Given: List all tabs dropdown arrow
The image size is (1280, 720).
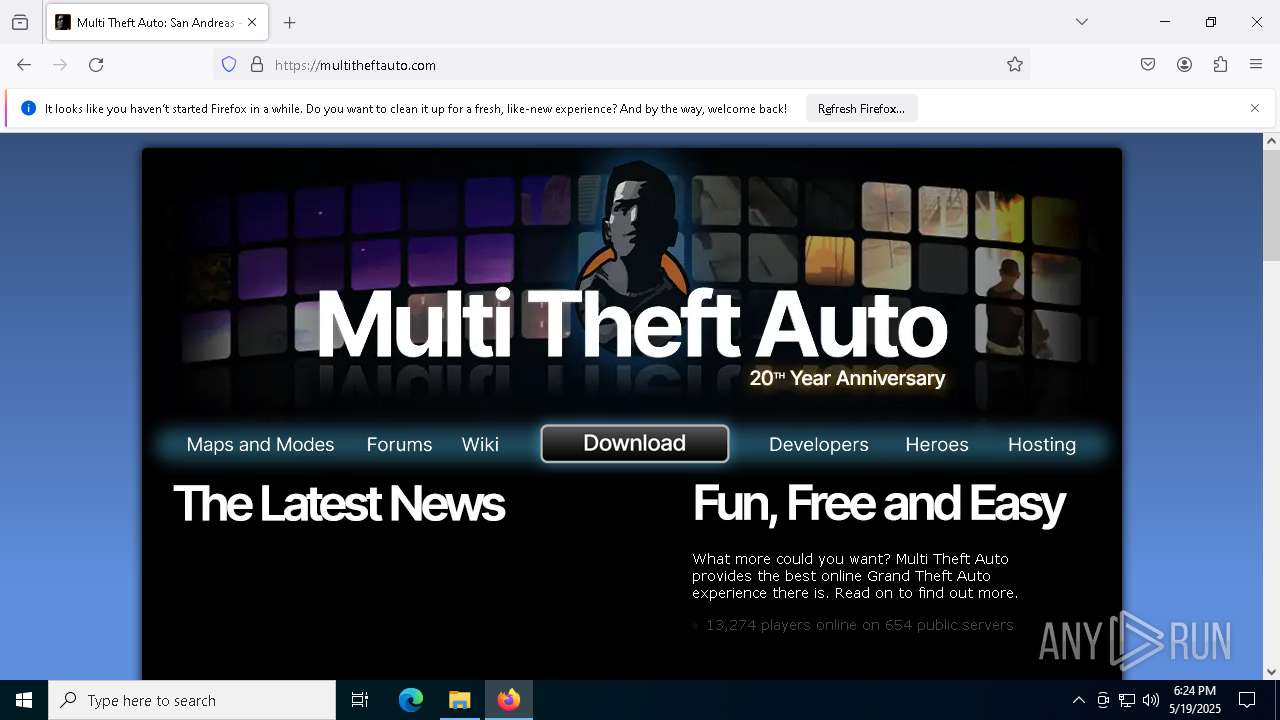Looking at the screenshot, I should coord(1082,22).
